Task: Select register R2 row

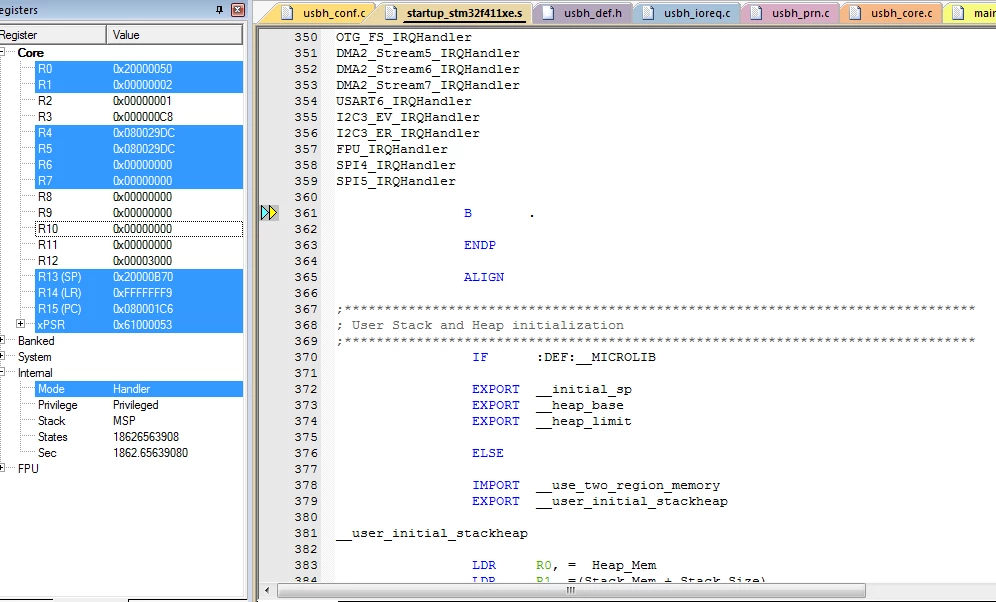Action: coord(139,100)
